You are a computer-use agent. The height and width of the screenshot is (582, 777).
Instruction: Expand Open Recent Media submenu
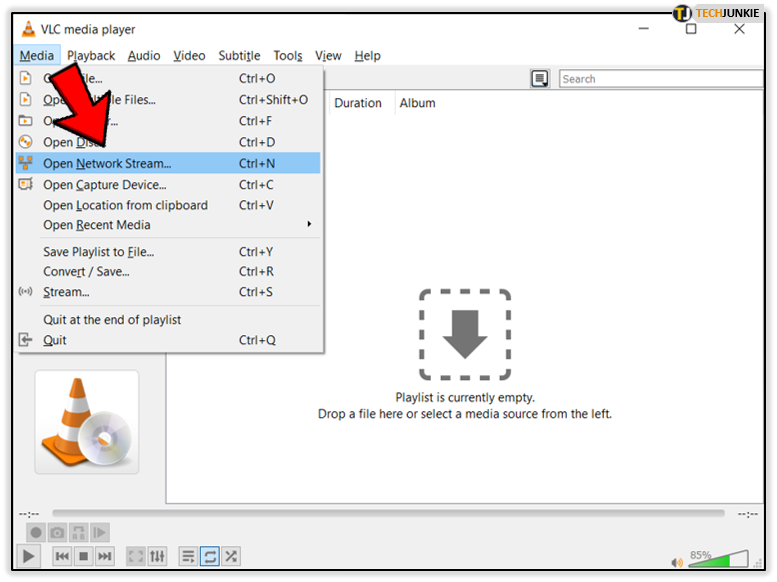pyautogui.click(x=168, y=225)
